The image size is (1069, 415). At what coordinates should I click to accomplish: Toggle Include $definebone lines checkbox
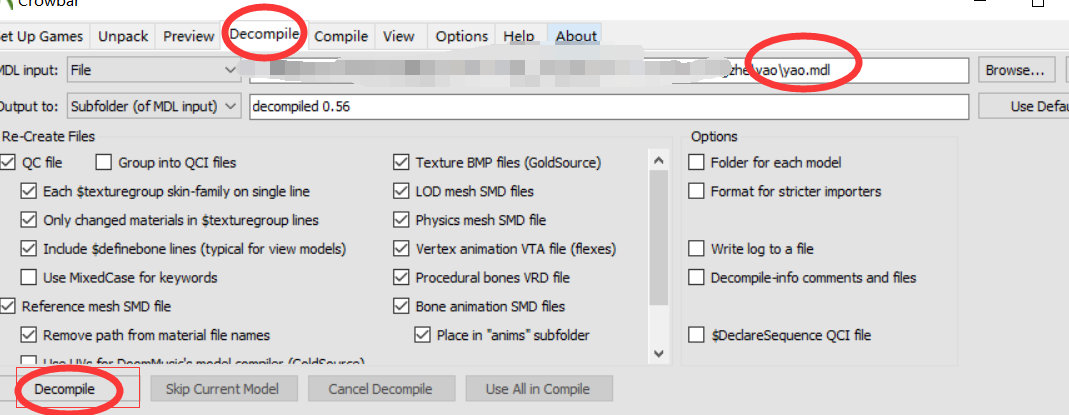point(29,249)
